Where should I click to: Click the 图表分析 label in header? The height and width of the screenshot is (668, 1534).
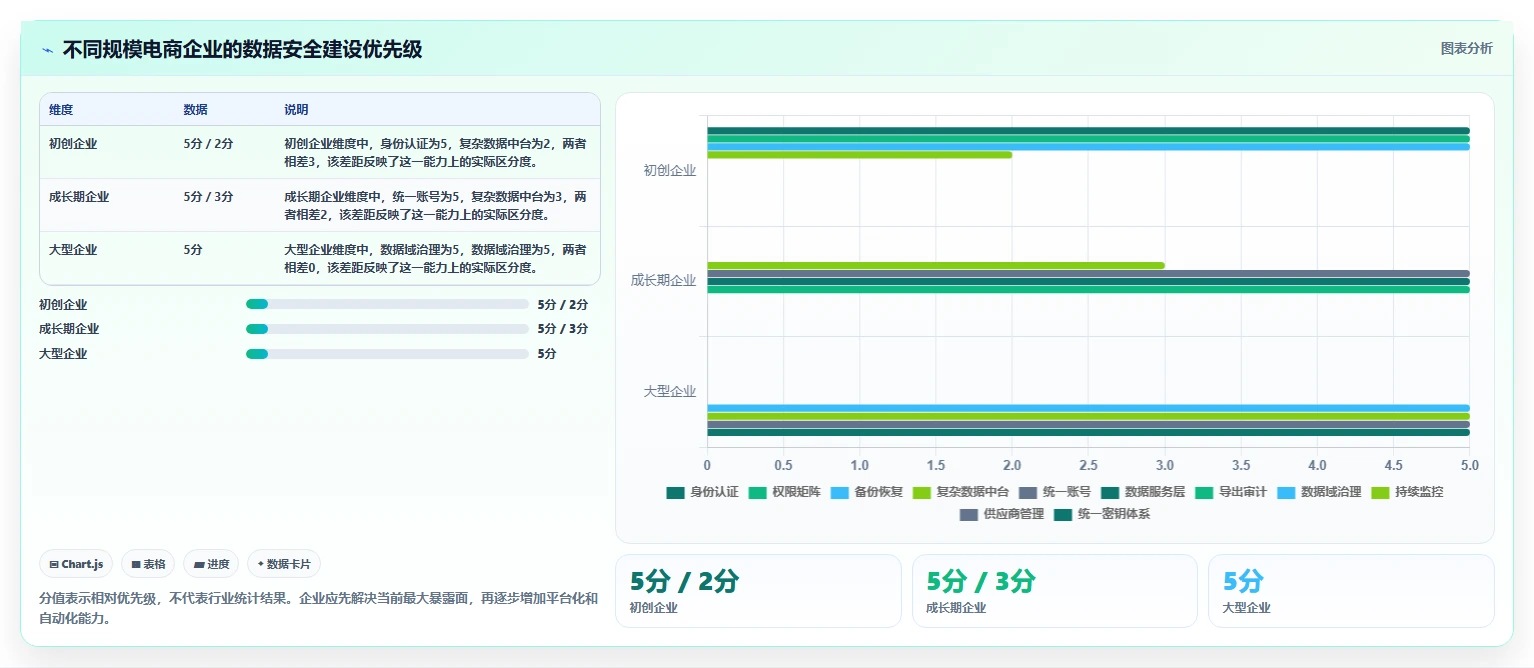coord(1466,49)
